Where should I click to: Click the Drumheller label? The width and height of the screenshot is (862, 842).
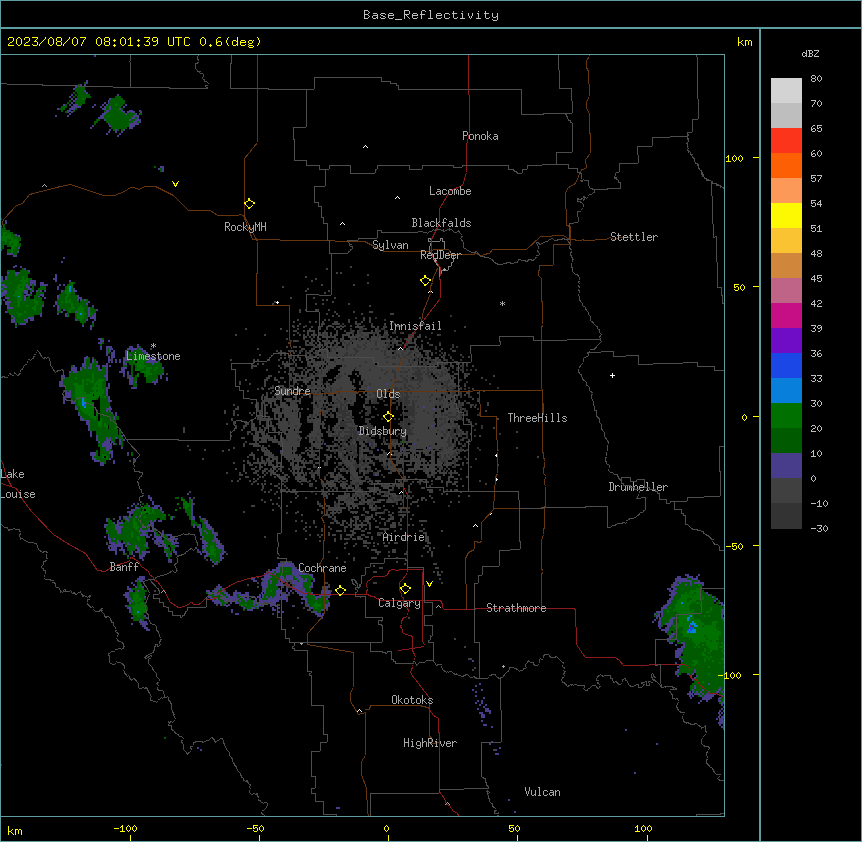pyautogui.click(x=638, y=487)
